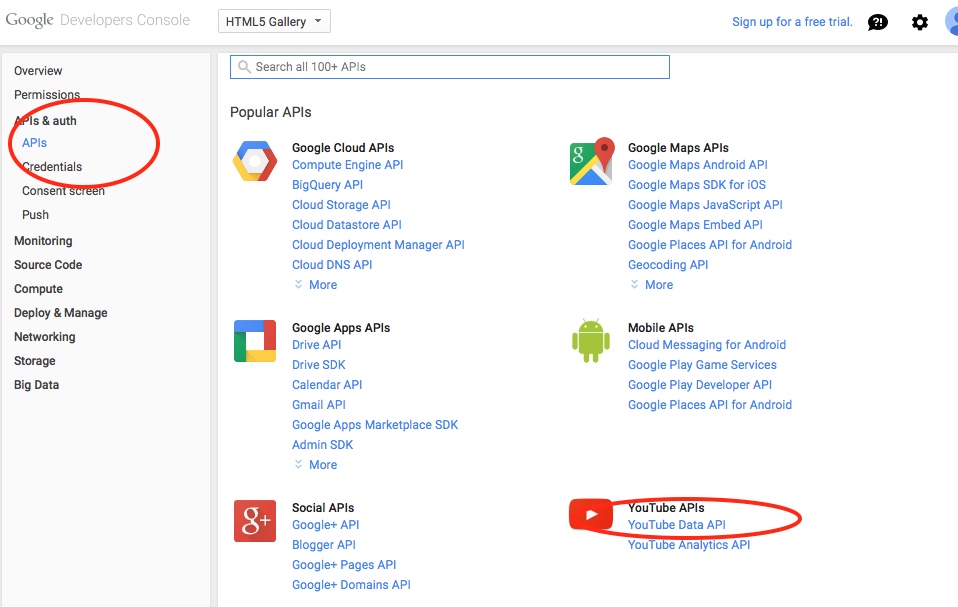The height and width of the screenshot is (607, 958).
Task: Click Sign up for a free trial
Action: (792, 22)
